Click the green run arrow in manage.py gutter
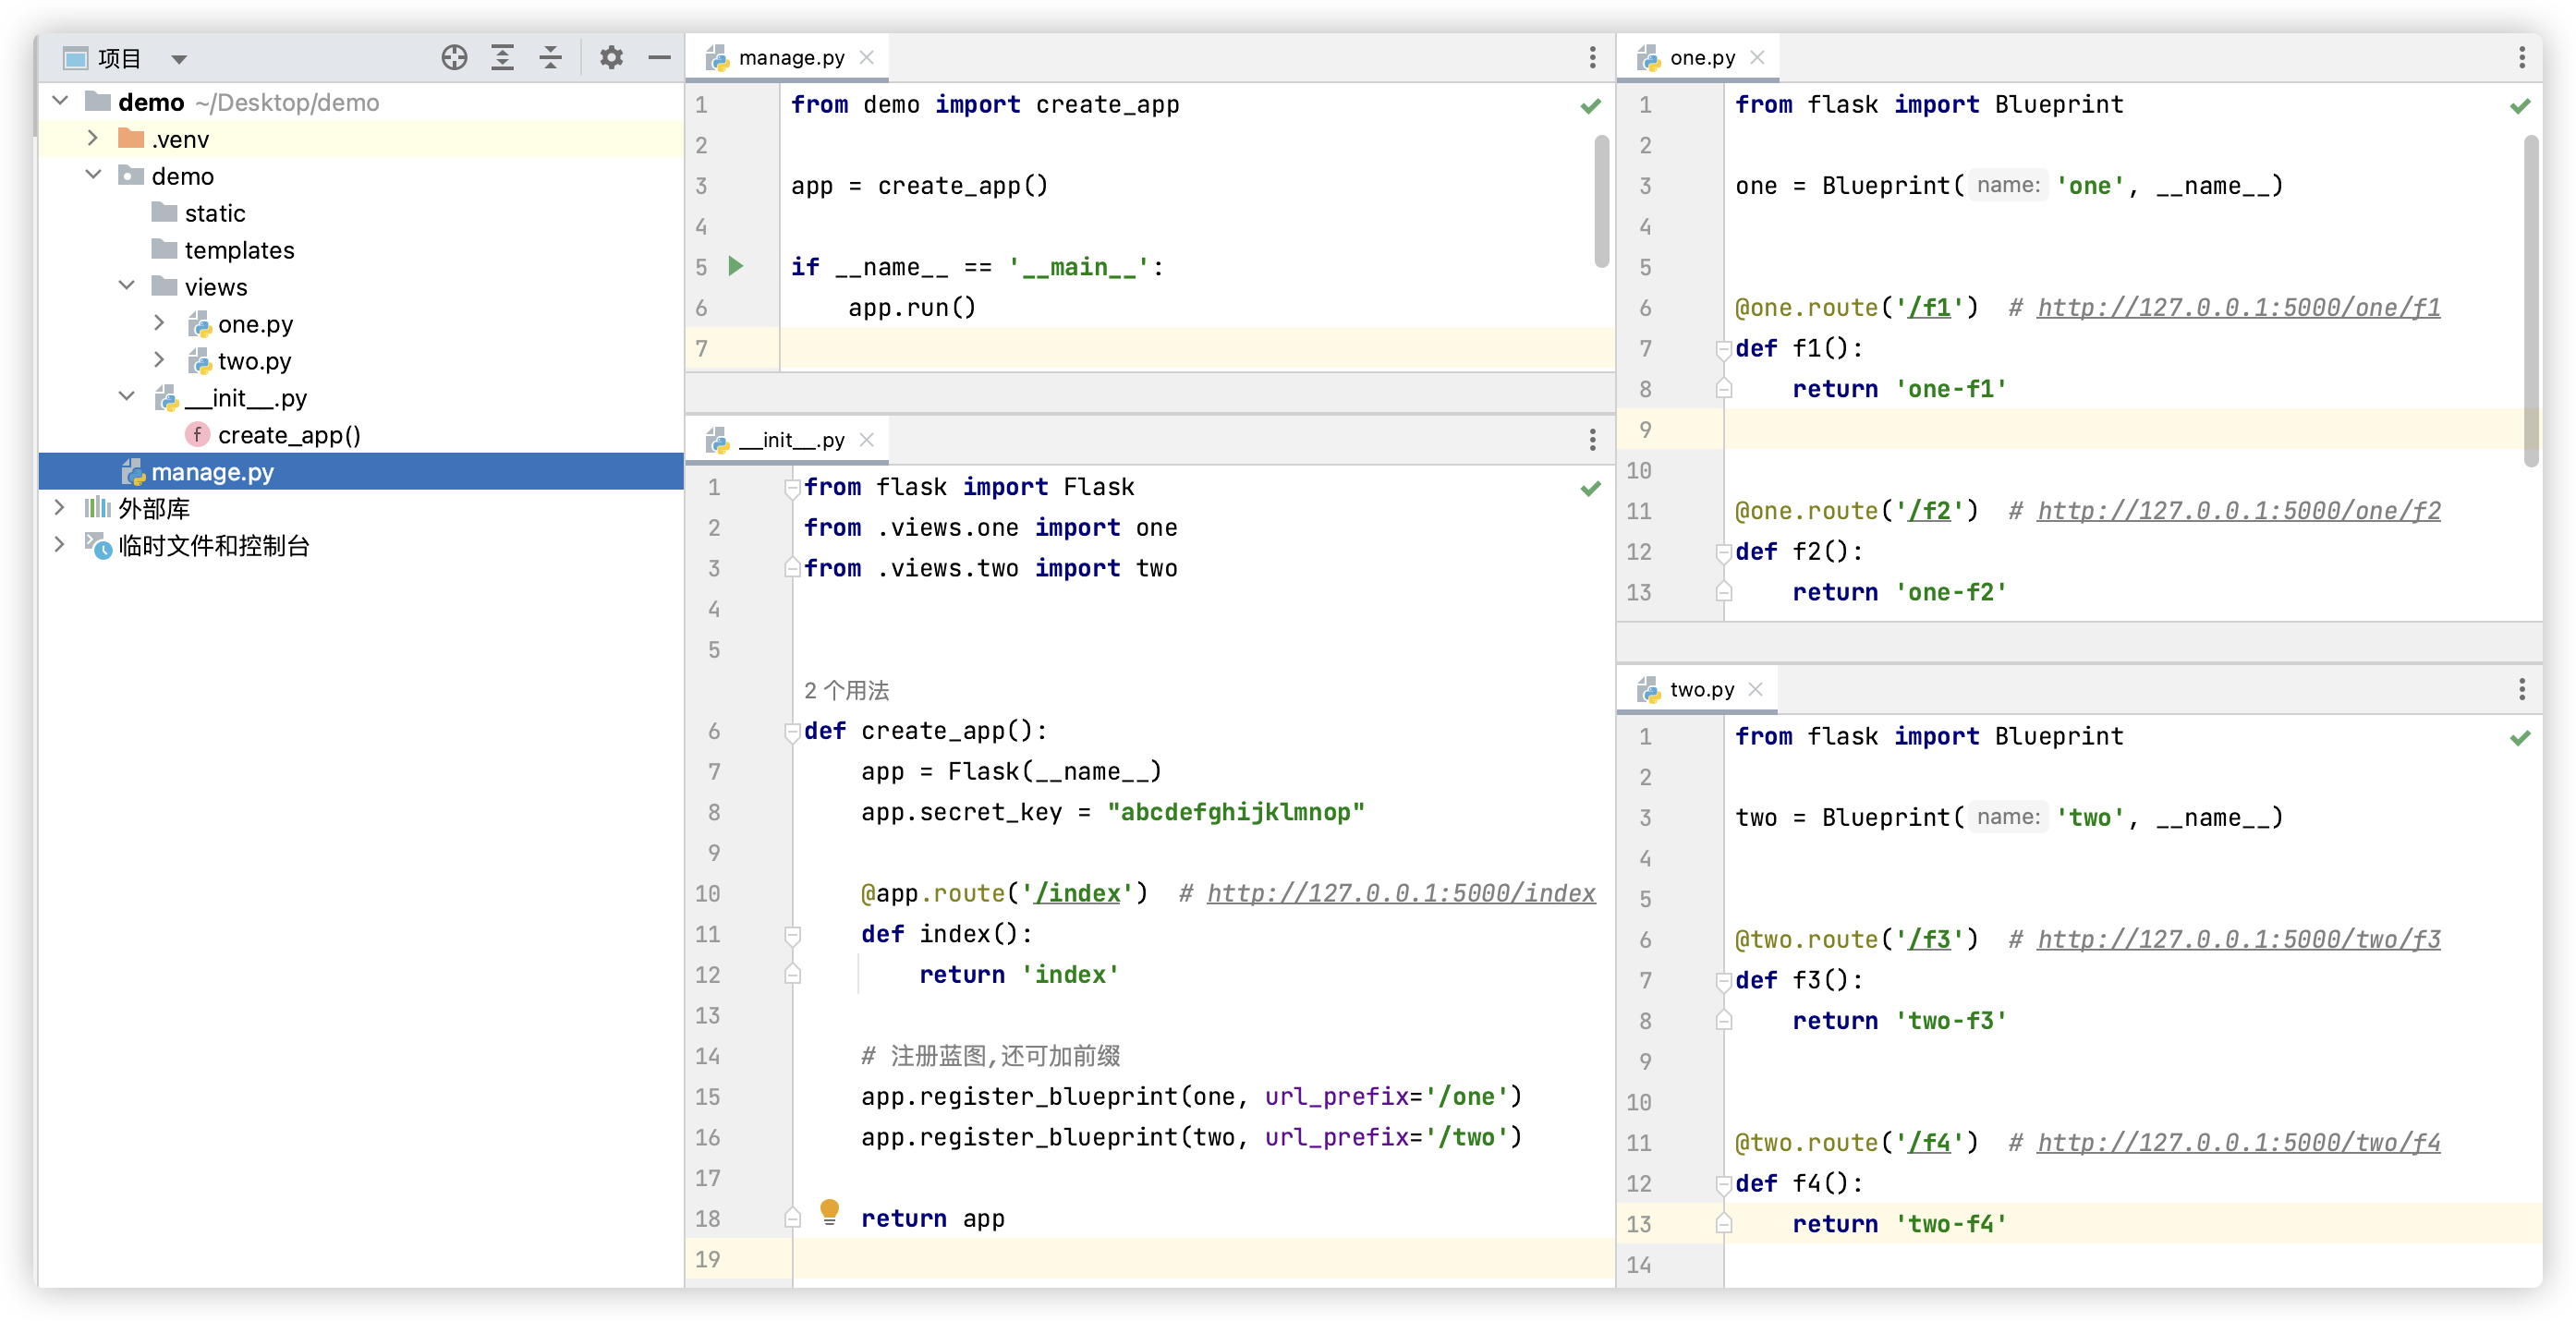The width and height of the screenshot is (2576, 1321). coord(736,266)
